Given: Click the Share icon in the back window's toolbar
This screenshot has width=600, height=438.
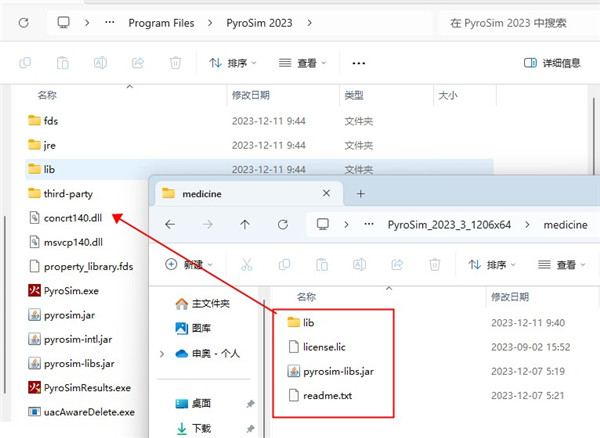Looking at the screenshot, I should pos(138,62).
